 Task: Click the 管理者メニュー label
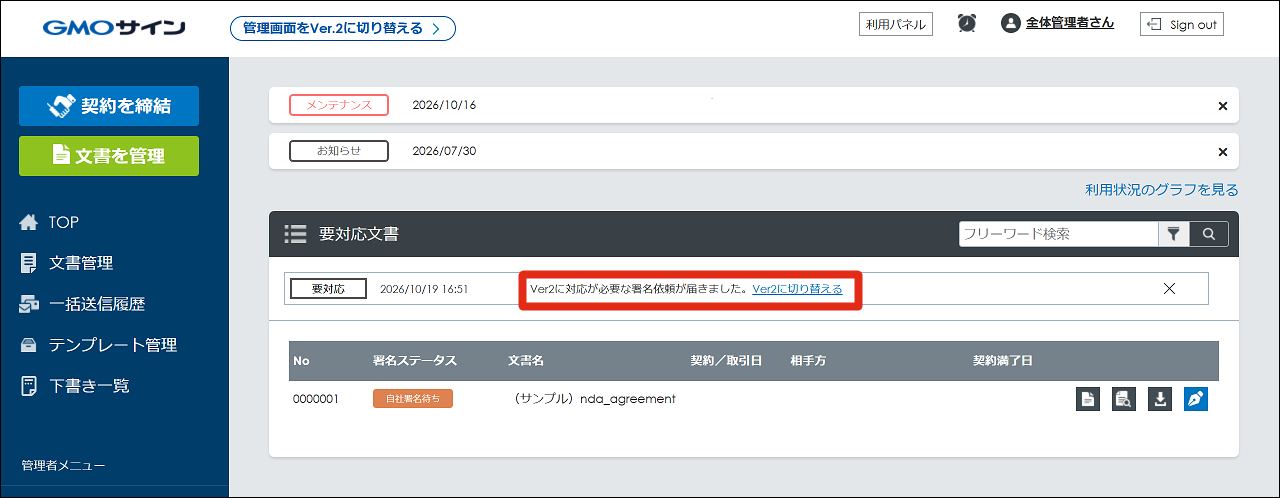[63, 465]
